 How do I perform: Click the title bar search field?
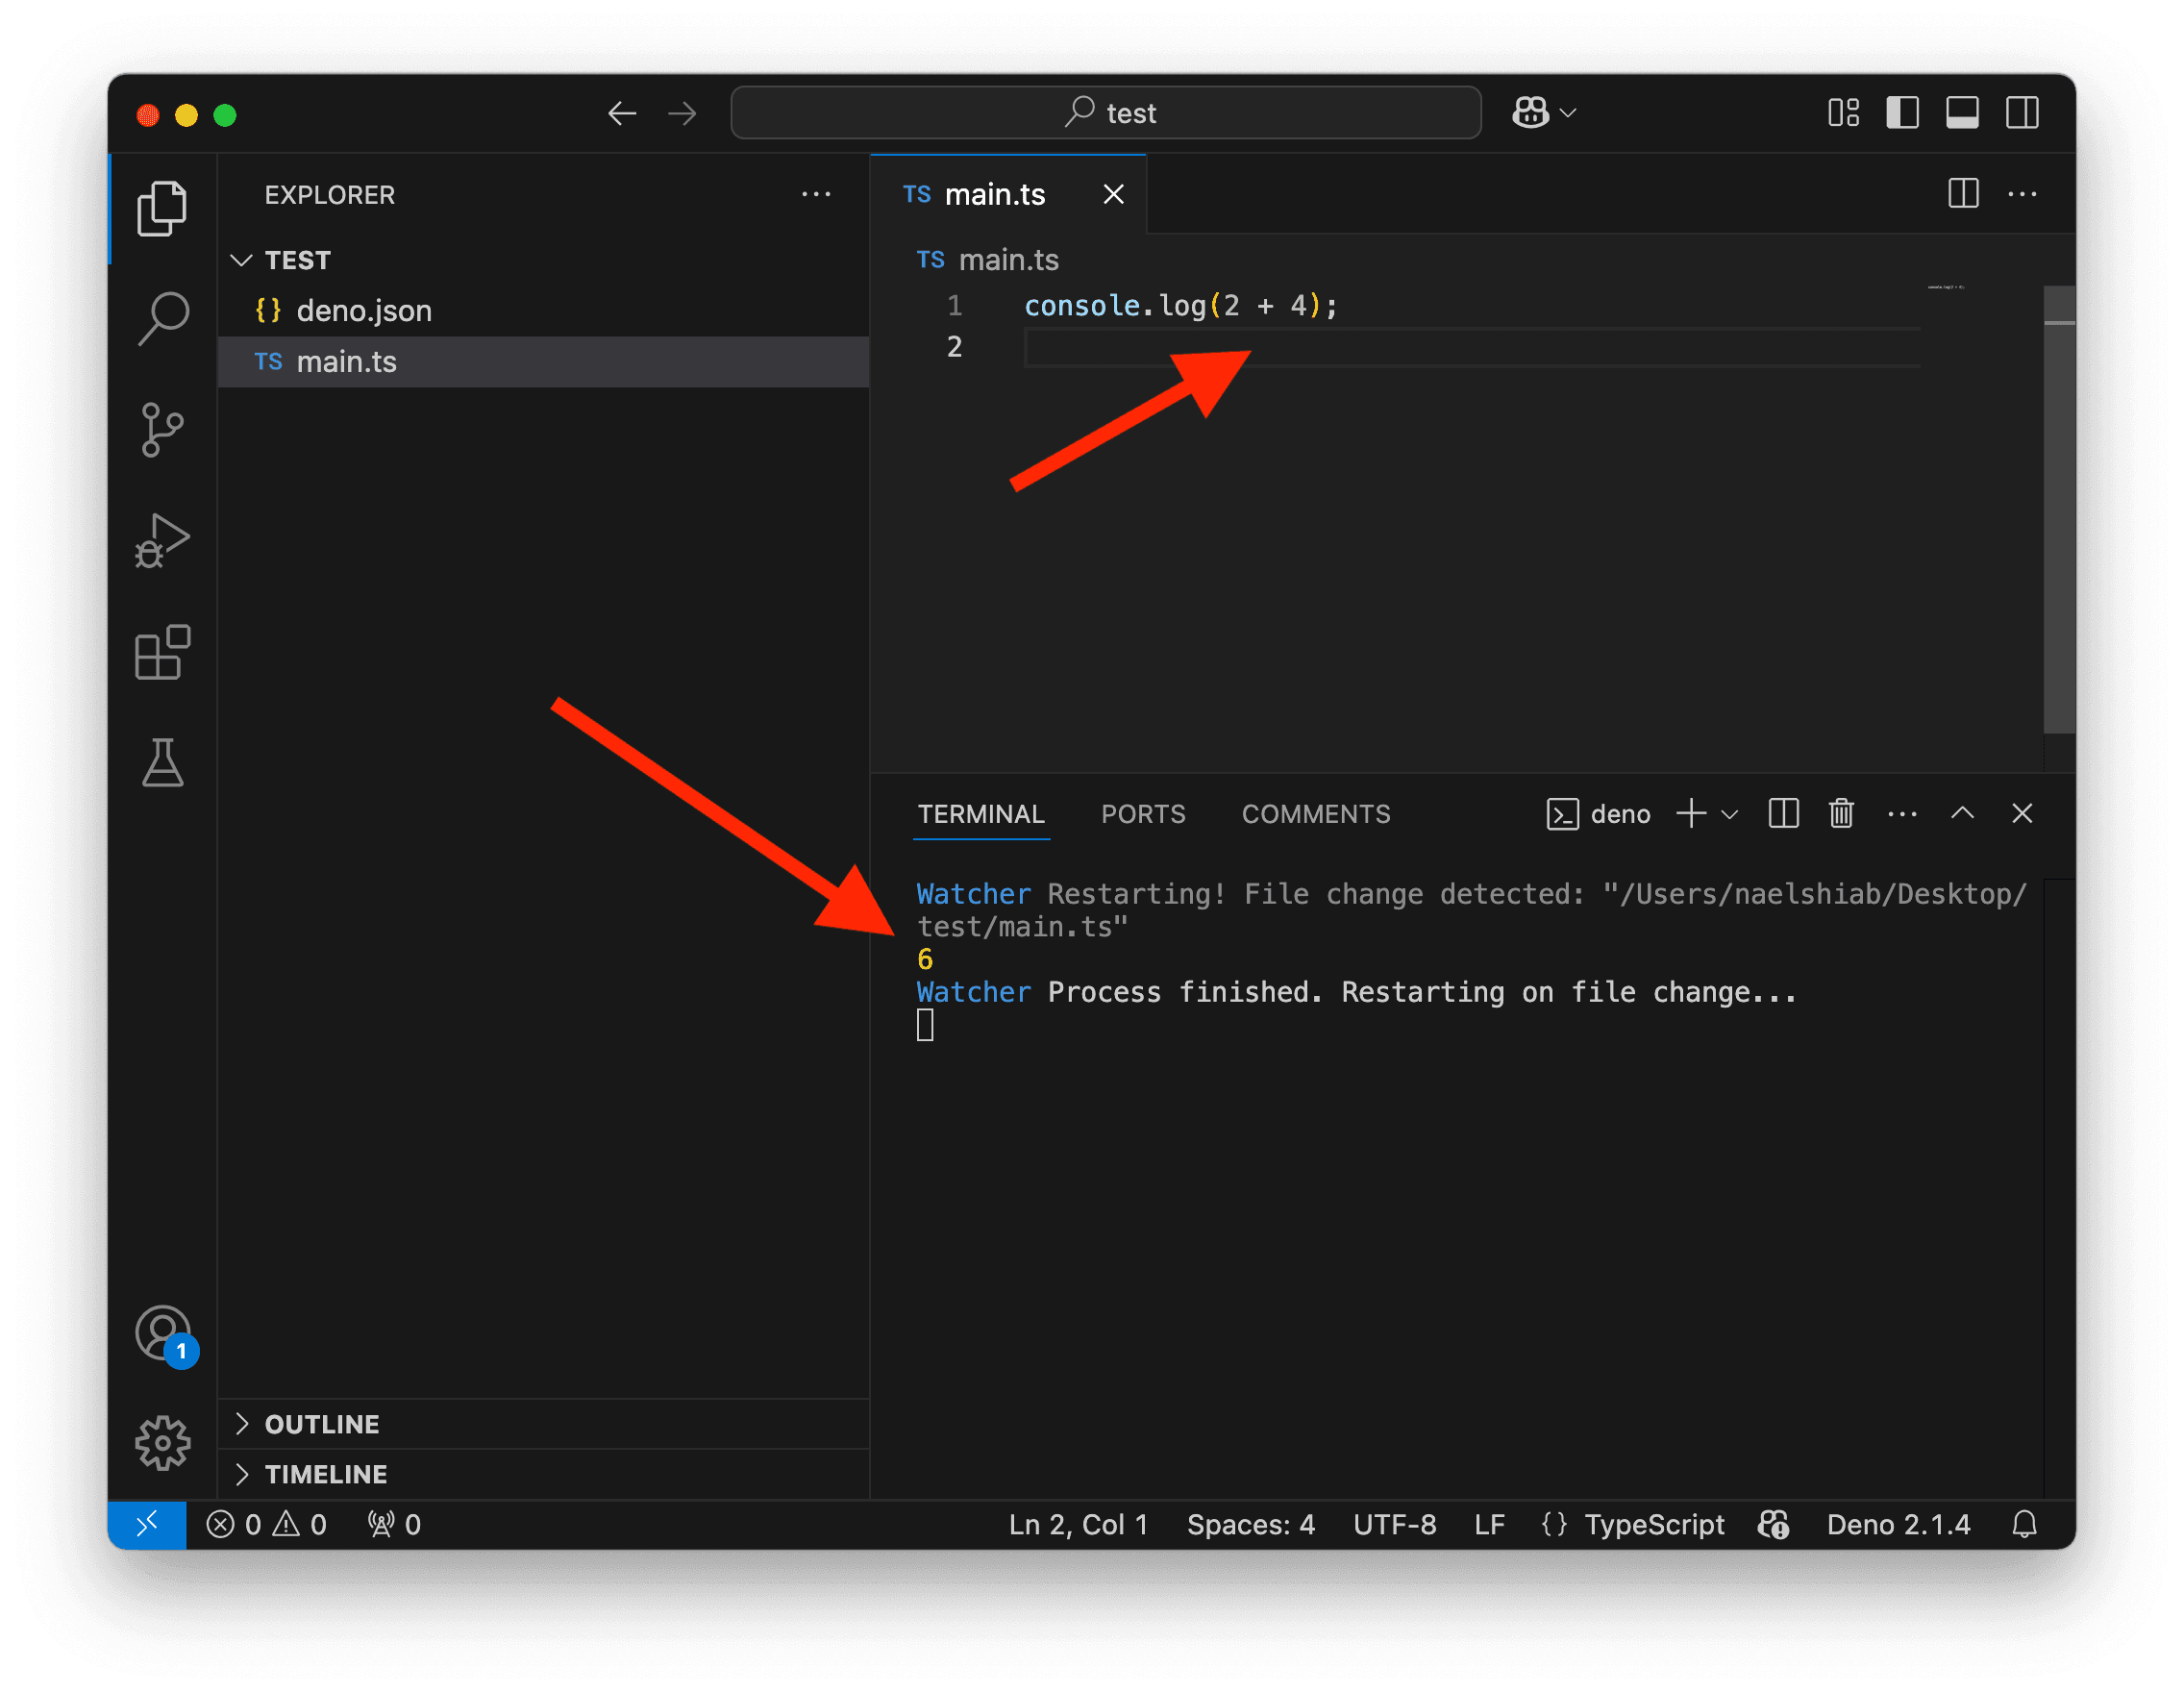[1106, 112]
